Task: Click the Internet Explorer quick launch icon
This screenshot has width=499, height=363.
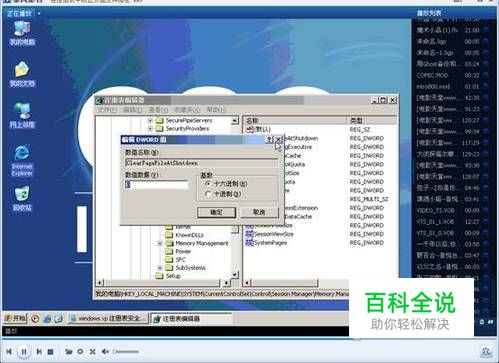Action: click(47, 319)
